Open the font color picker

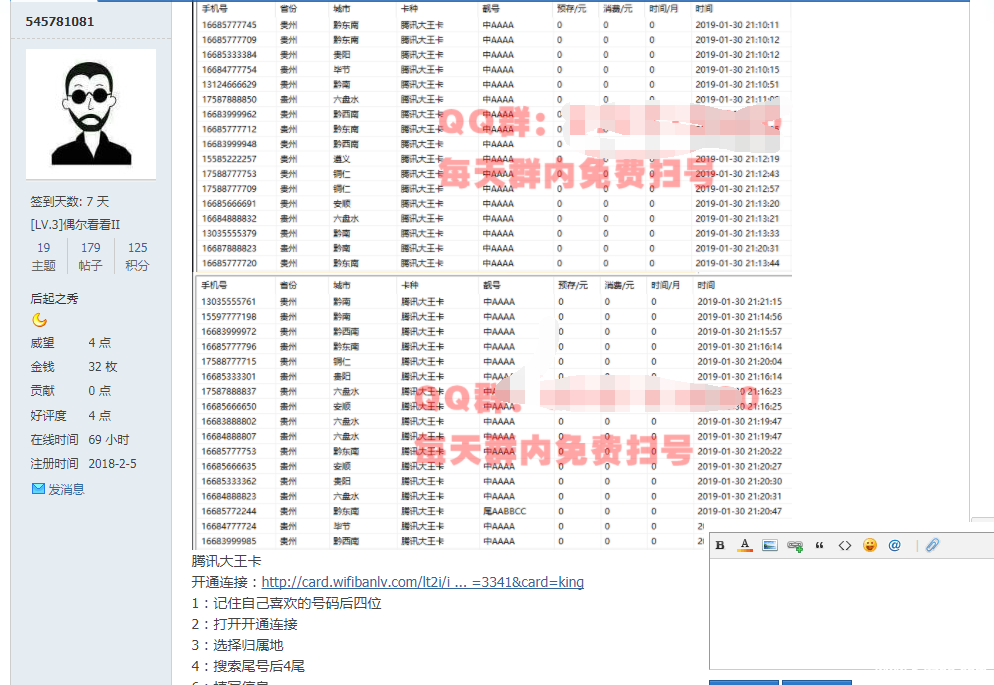(745, 545)
